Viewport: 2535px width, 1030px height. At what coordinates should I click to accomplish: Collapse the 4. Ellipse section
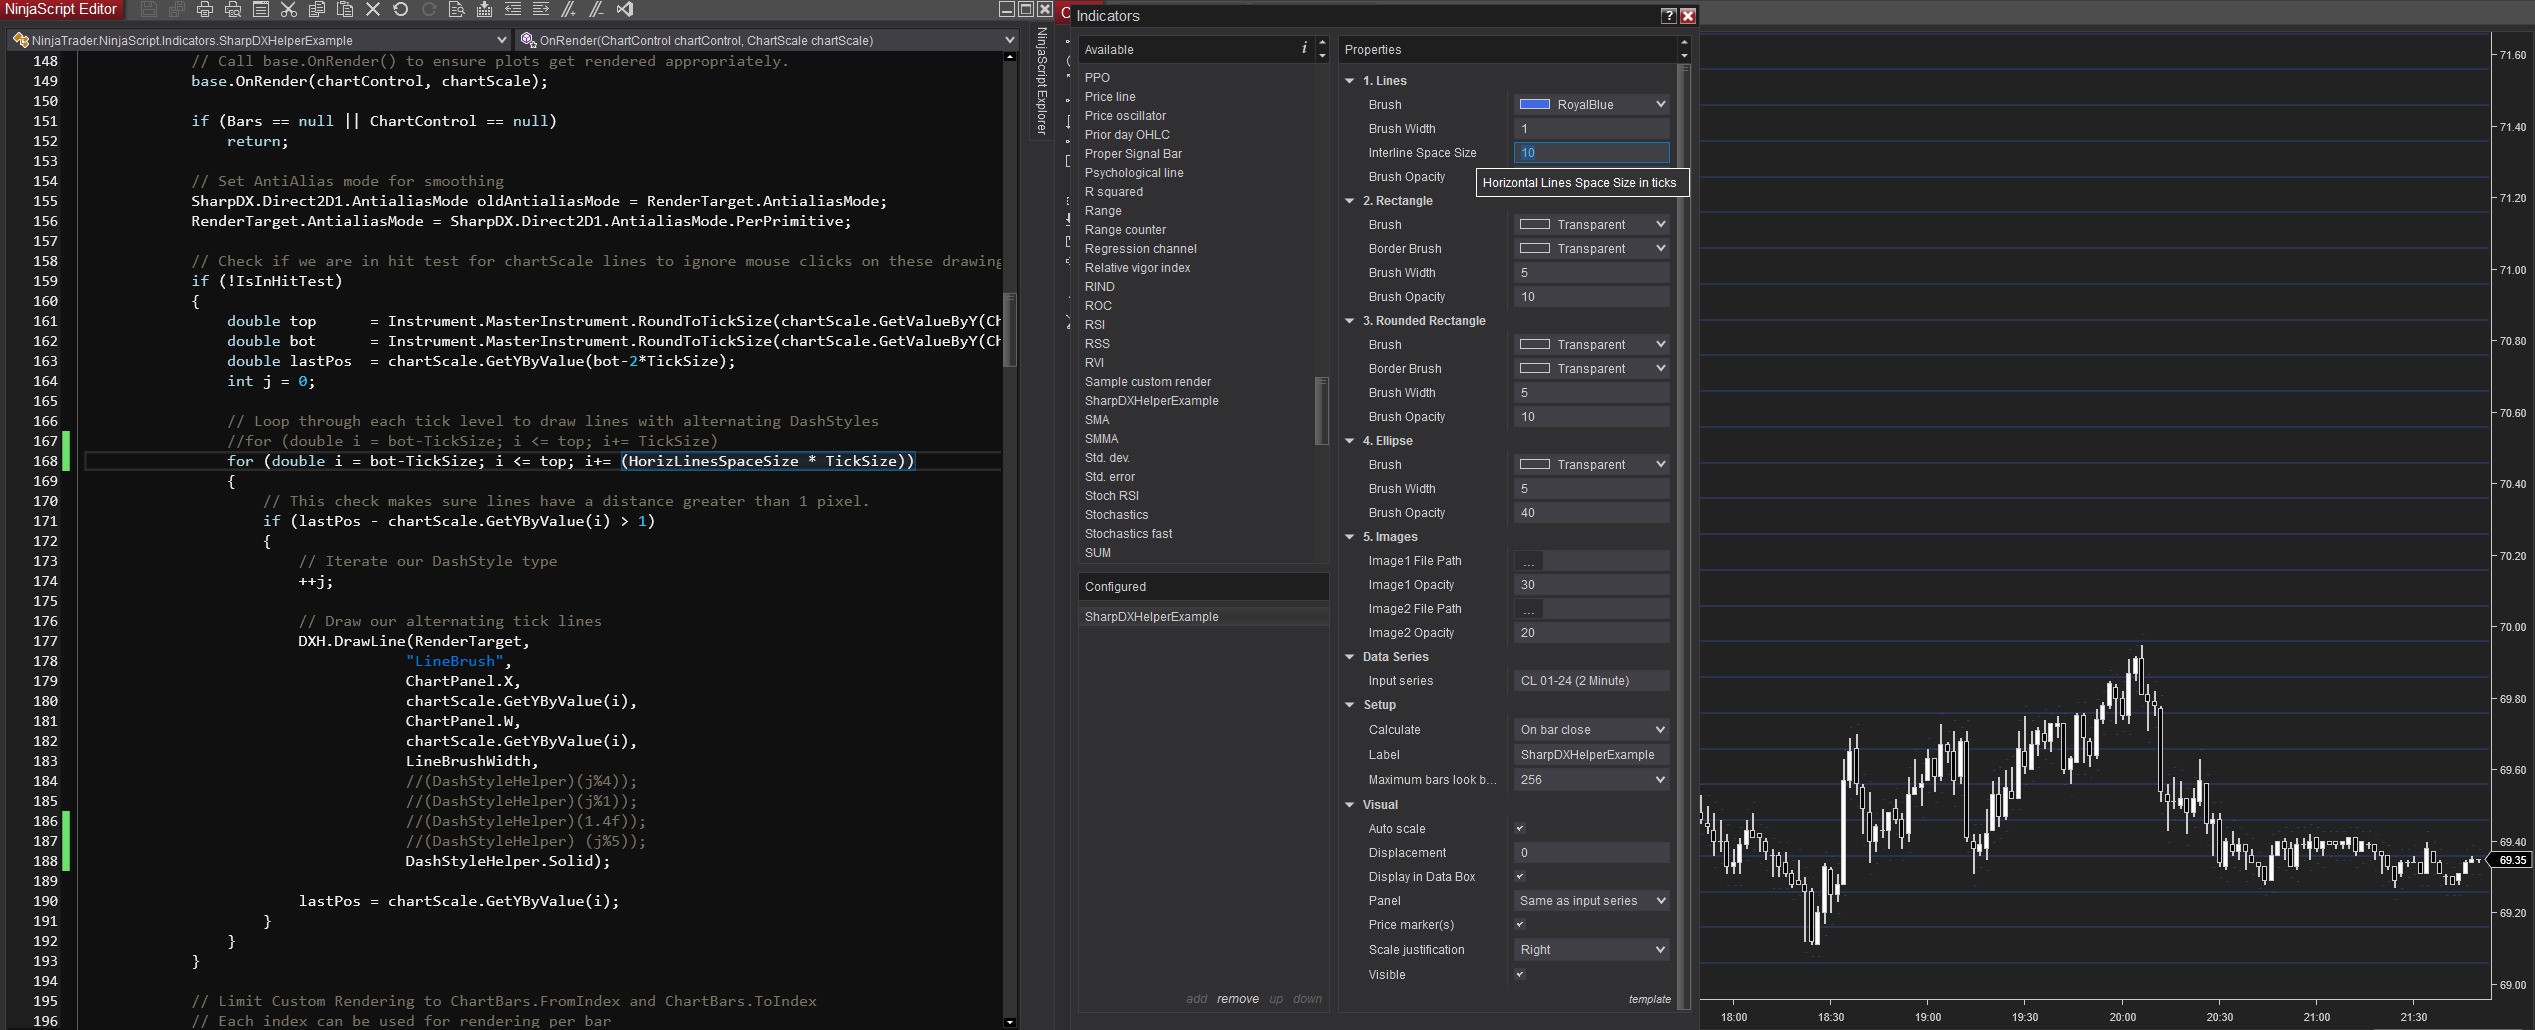1350,440
